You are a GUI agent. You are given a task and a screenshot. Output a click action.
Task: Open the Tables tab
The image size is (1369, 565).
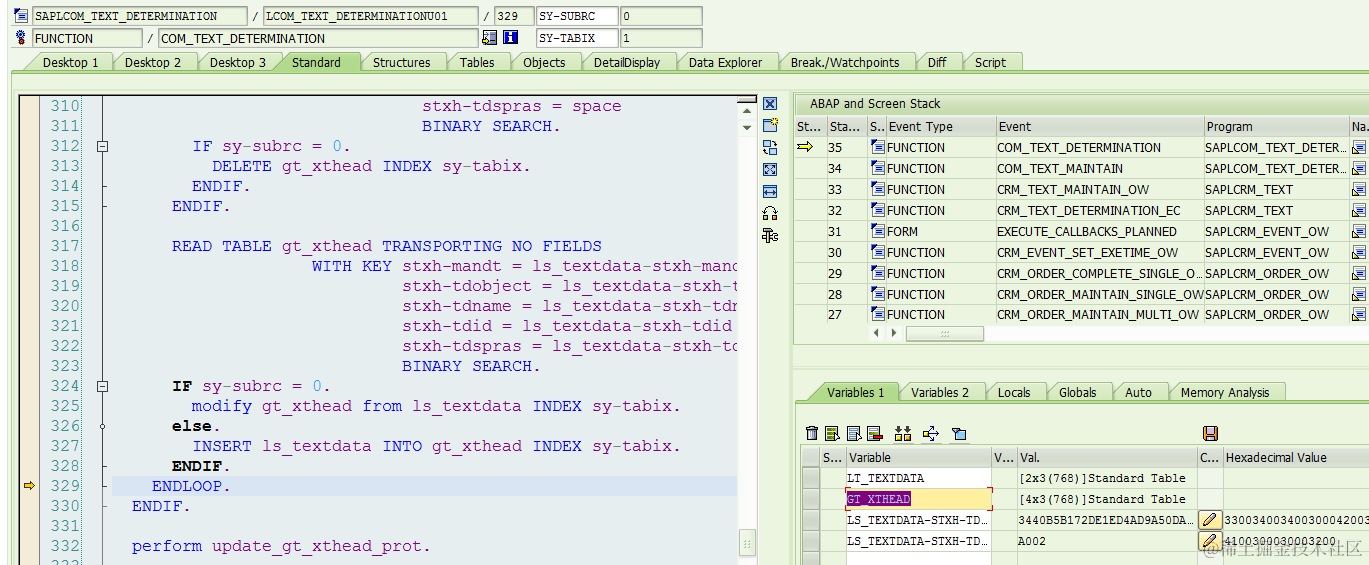(x=477, y=62)
